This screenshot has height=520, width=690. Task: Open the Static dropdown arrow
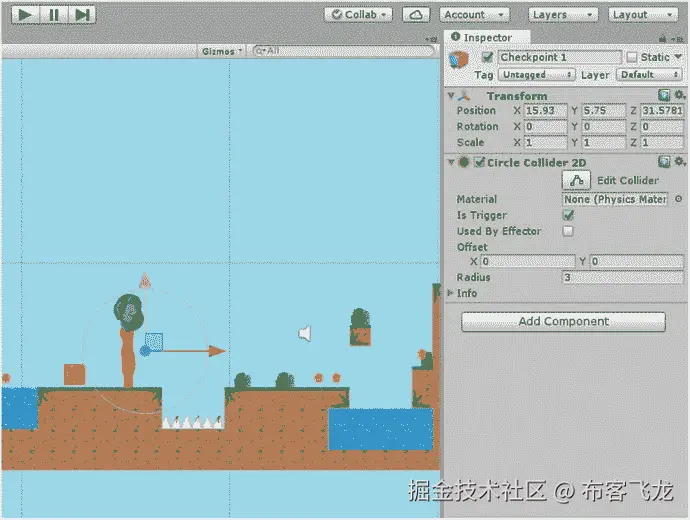[678, 57]
